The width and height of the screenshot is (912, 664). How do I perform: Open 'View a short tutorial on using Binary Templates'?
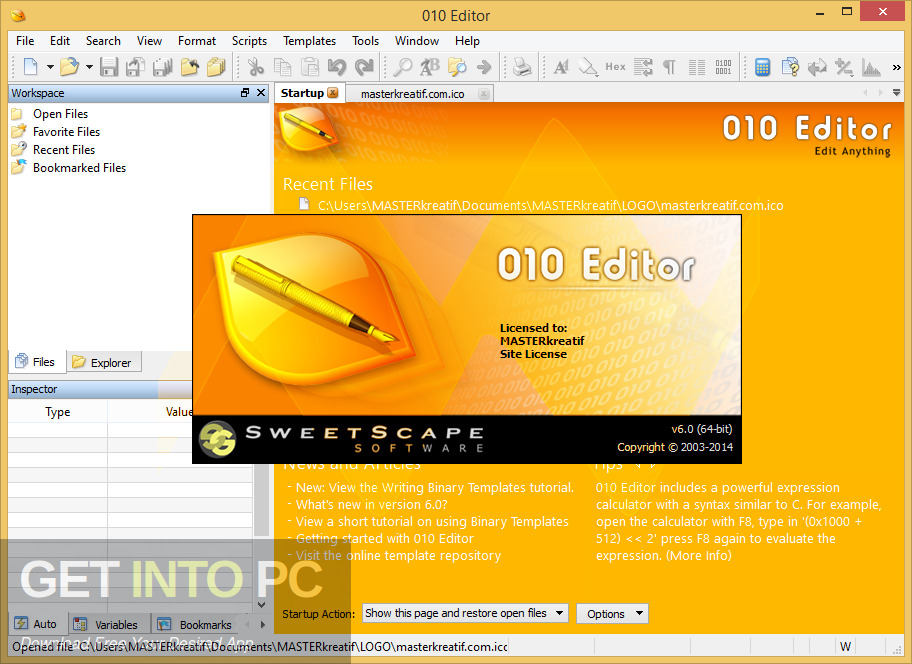[432, 522]
